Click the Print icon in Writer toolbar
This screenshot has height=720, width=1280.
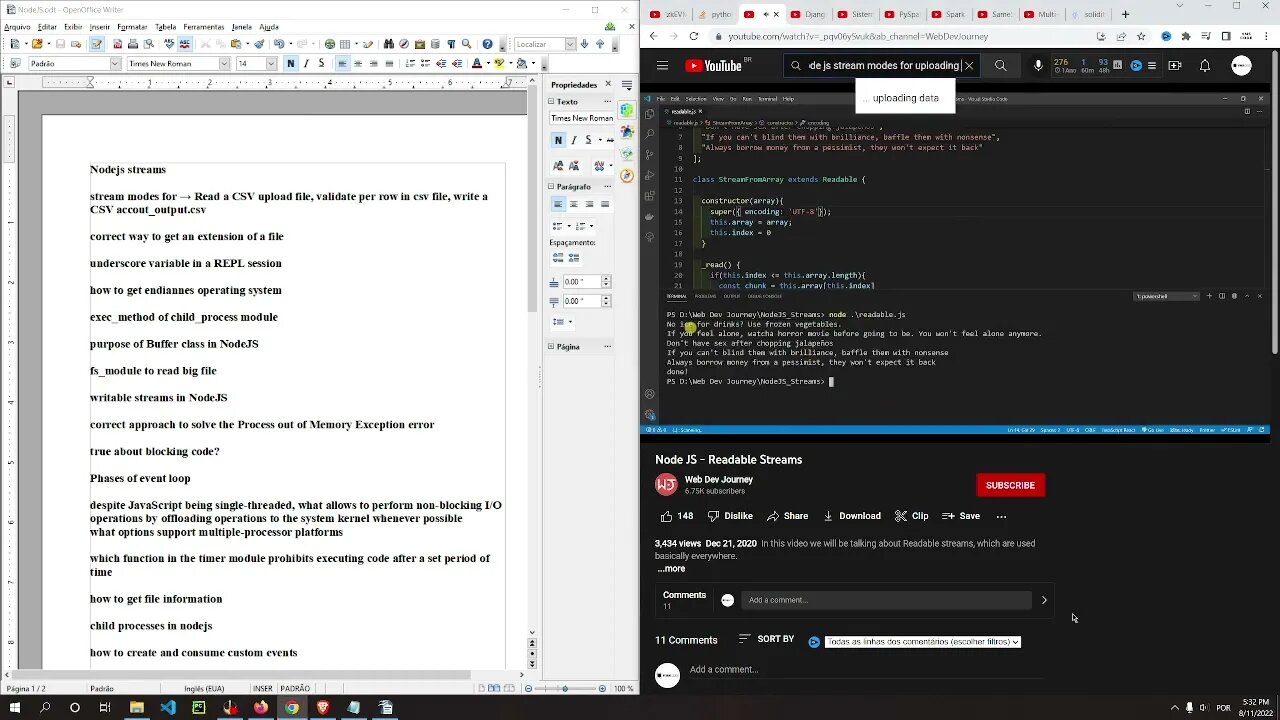click(x=132, y=44)
